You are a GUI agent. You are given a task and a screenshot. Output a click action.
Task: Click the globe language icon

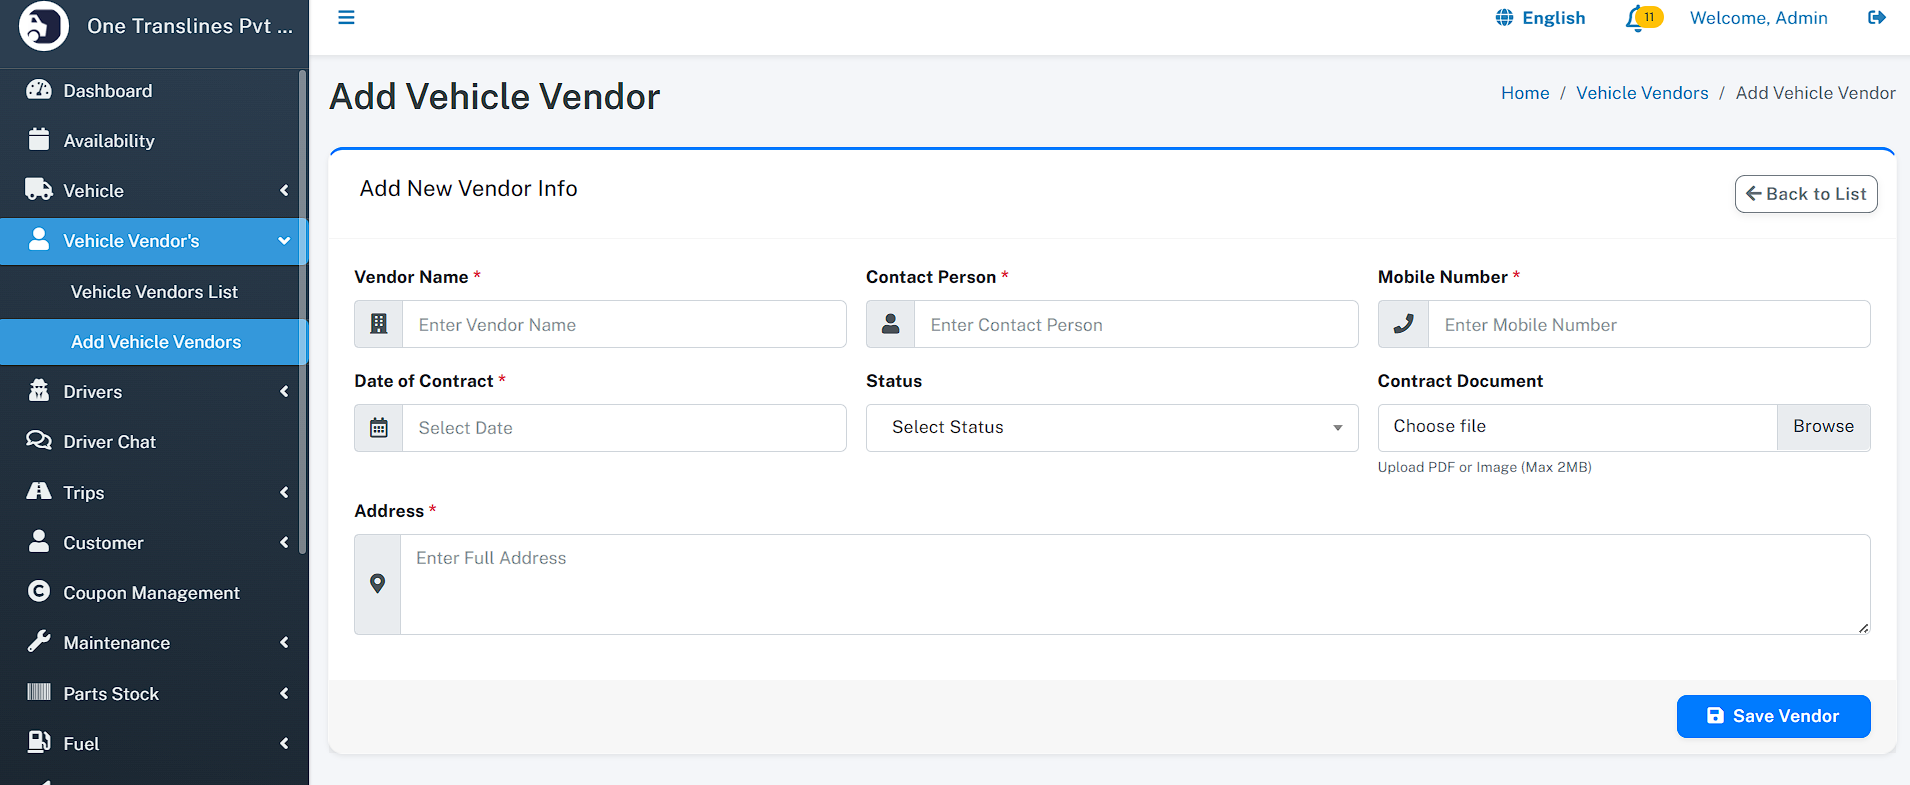point(1504,18)
